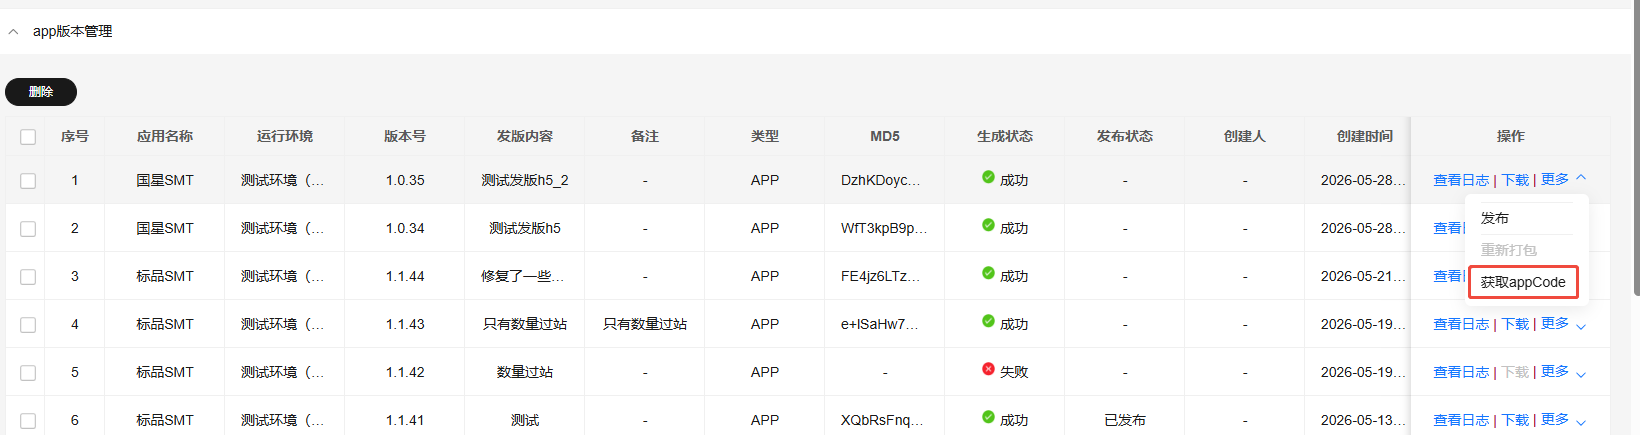Click version number 1.0.34
Viewport: 1640px width, 435px height.
tap(405, 228)
